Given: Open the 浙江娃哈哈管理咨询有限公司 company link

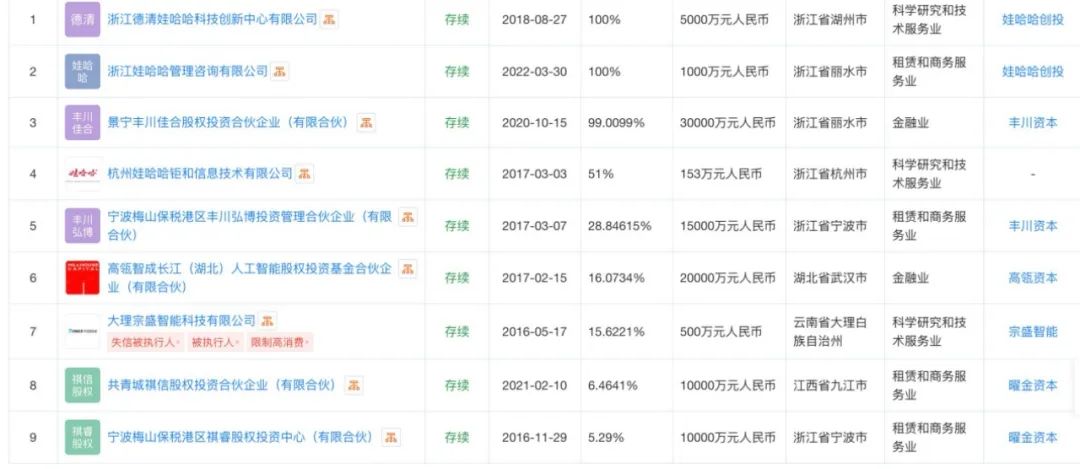Looking at the screenshot, I should 188,71.
